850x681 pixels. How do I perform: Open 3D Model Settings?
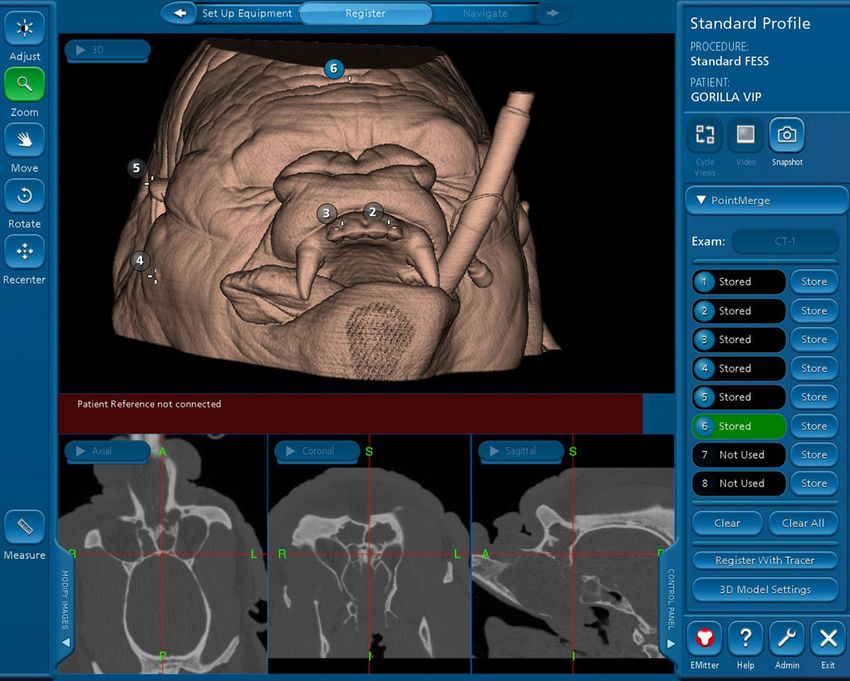pyautogui.click(x=765, y=590)
